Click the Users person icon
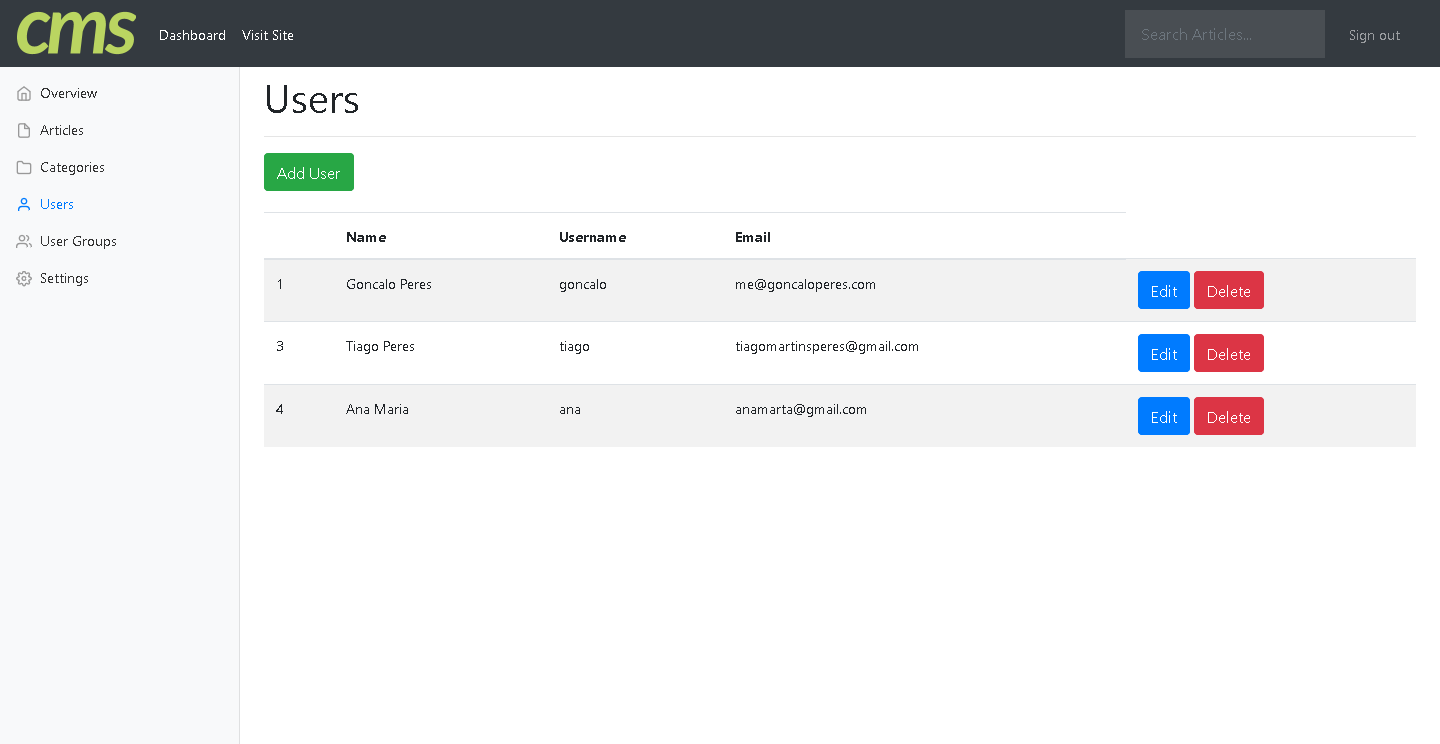Screen dimensions: 1440x744 coord(24,205)
